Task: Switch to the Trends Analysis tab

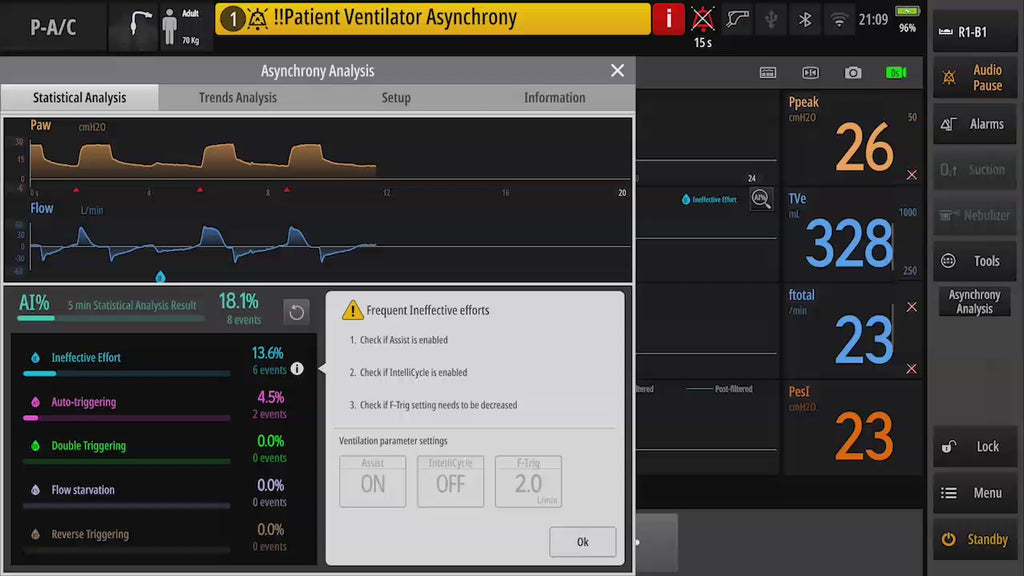Action: (237, 97)
